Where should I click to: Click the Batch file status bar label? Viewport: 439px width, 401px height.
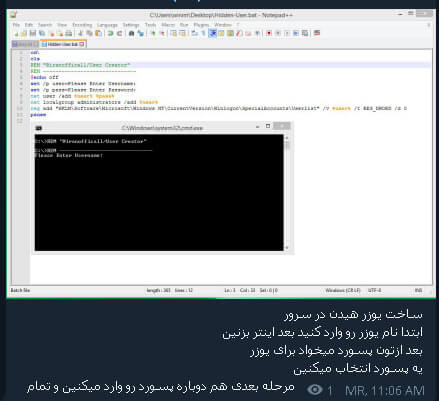pyautogui.click(x=20, y=290)
